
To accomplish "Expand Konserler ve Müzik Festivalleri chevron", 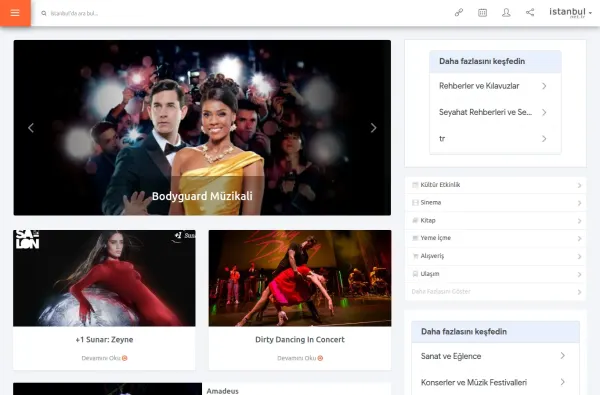I will click(562, 382).
